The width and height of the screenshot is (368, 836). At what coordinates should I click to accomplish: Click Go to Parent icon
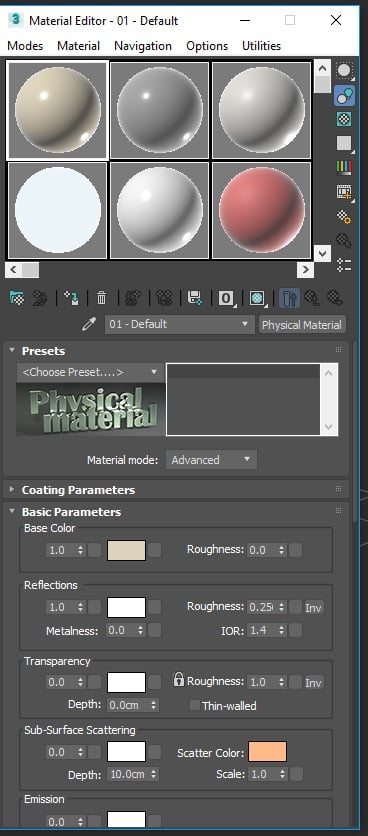pyautogui.click(x=312, y=298)
